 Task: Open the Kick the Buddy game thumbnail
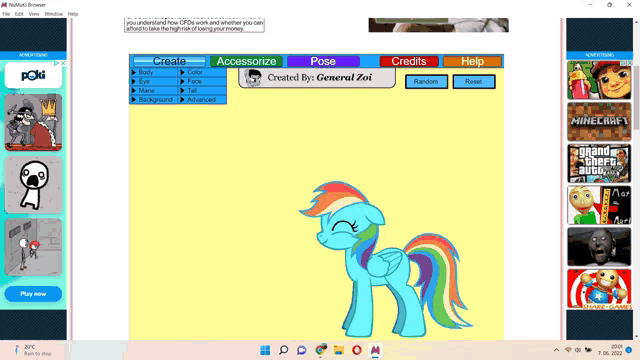pos(599,289)
